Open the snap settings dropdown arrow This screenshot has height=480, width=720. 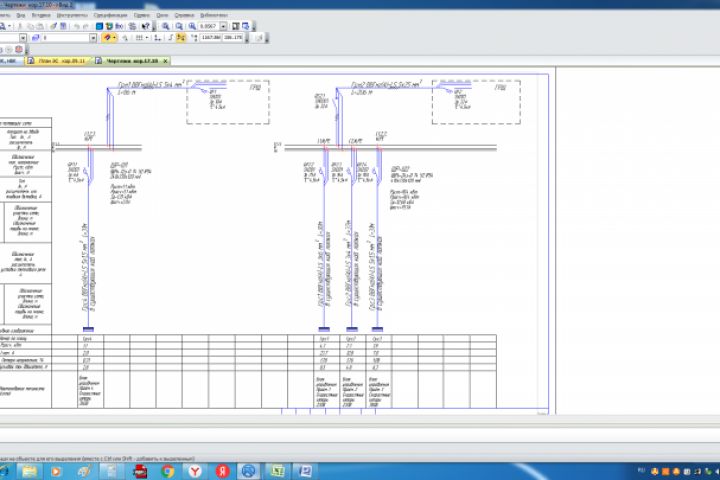point(114,38)
